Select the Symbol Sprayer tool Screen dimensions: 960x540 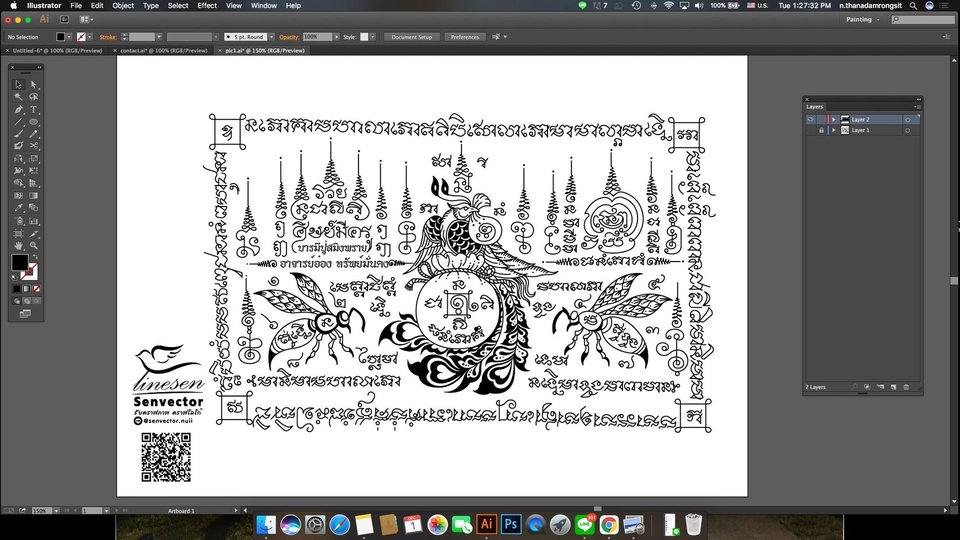click(18, 221)
